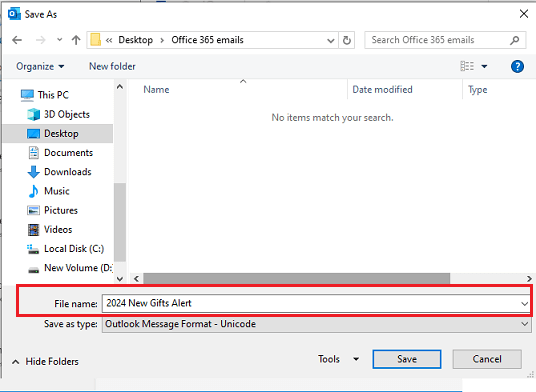Open Pictures folder in sidebar
Viewport: 536px width, 392px height.
(61, 210)
